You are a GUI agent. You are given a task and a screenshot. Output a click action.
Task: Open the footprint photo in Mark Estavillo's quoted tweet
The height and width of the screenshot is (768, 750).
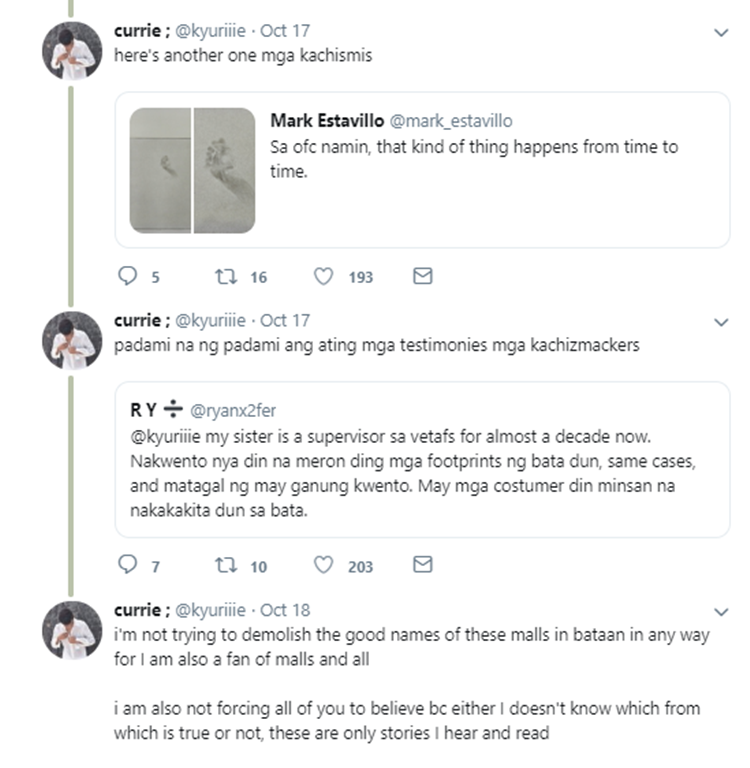pos(192,171)
